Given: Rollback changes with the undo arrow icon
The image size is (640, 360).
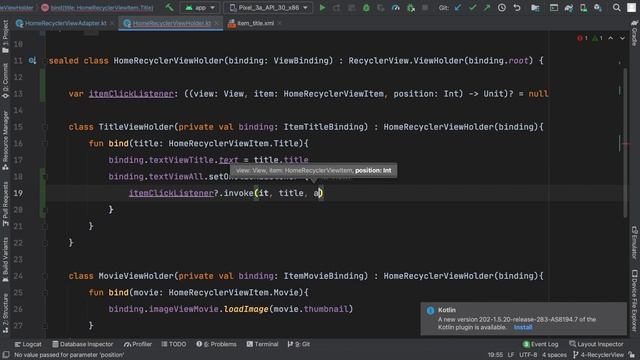Looking at the screenshot, I should 517,8.
